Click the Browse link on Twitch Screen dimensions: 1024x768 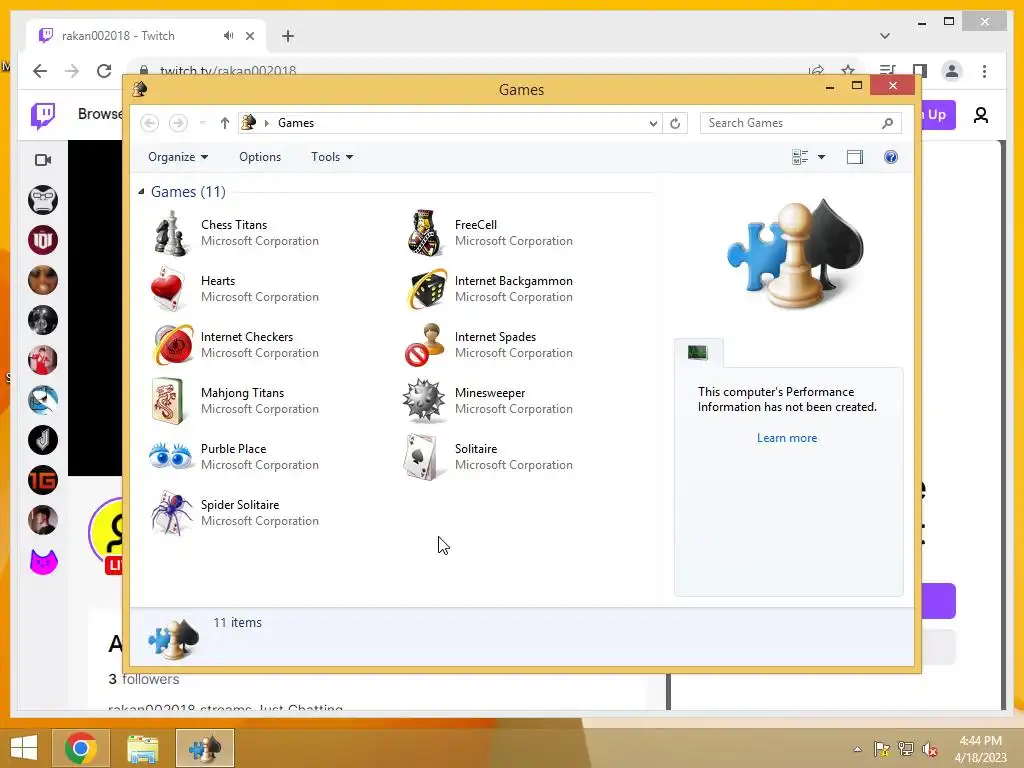tap(99, 114)
